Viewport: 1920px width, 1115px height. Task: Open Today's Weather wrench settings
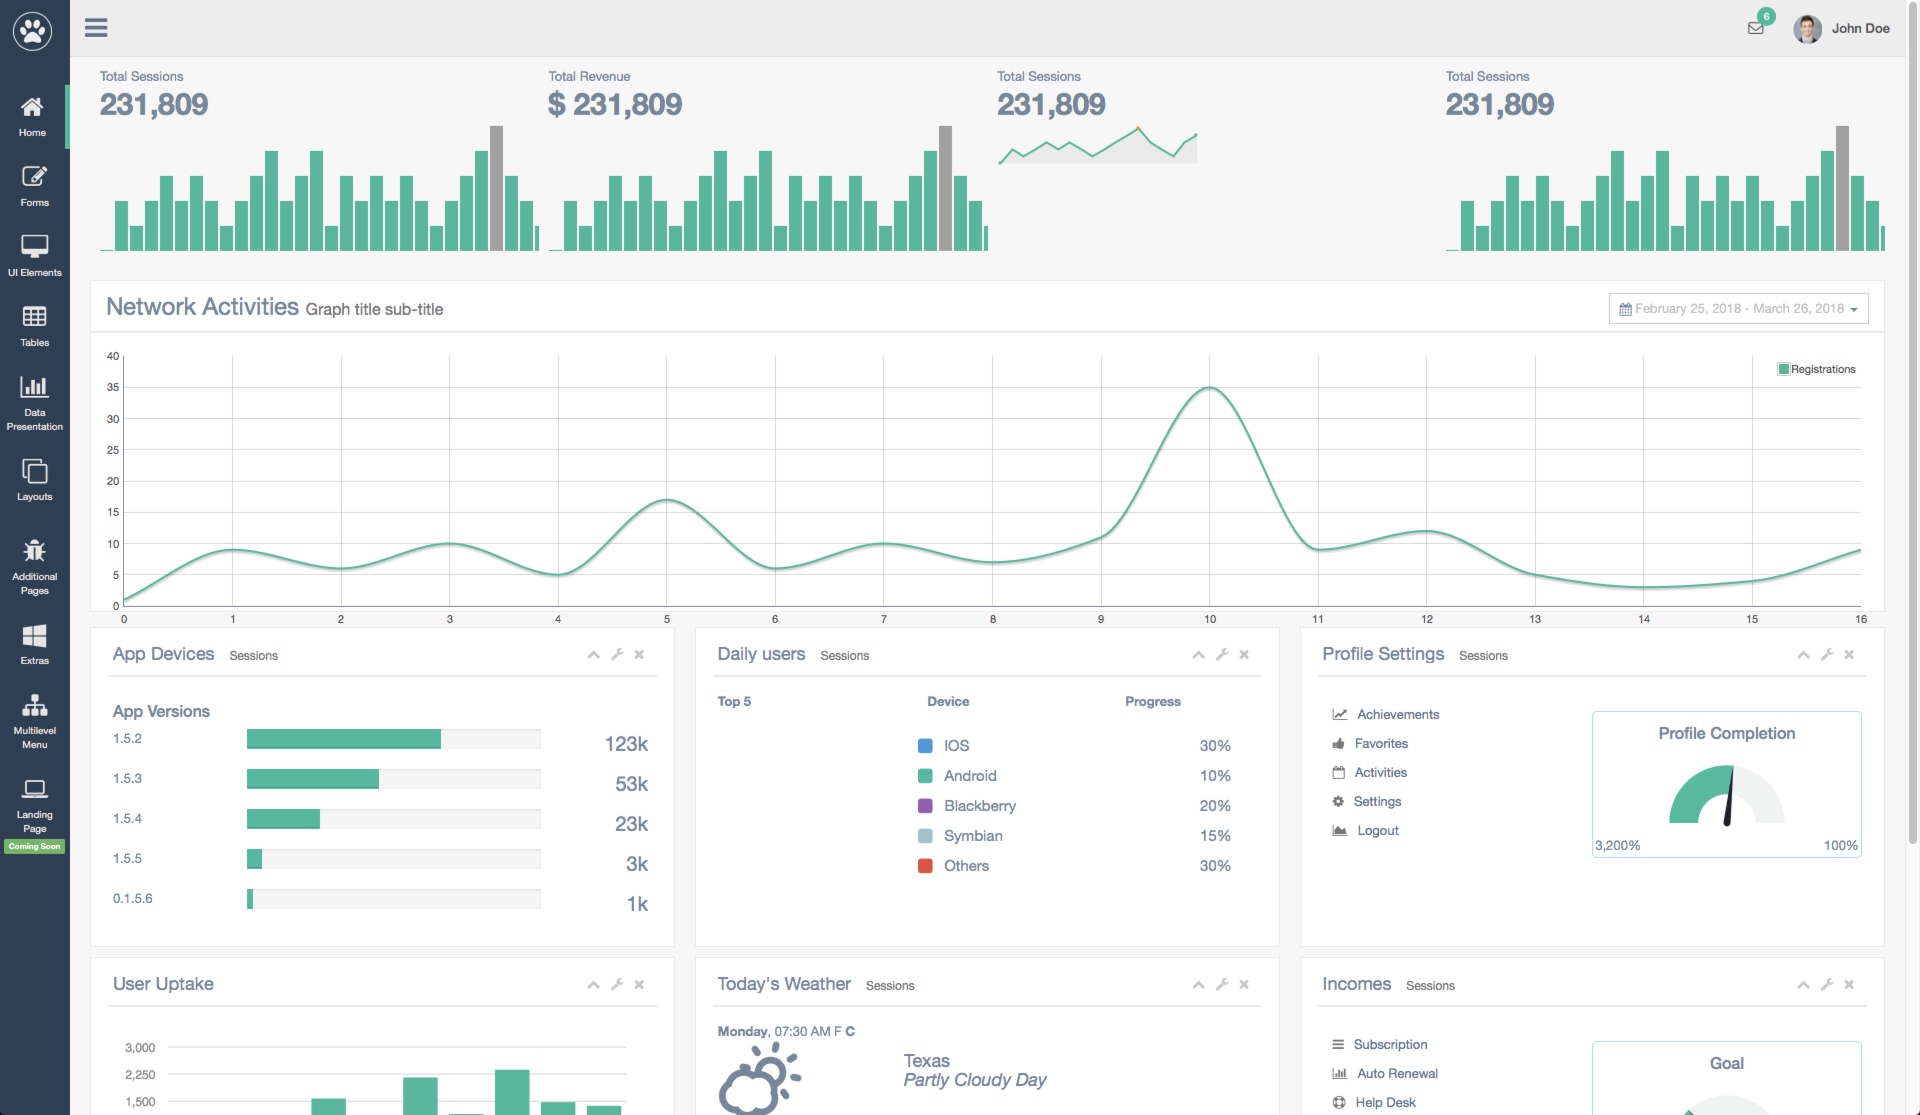tap(1222, 985)
